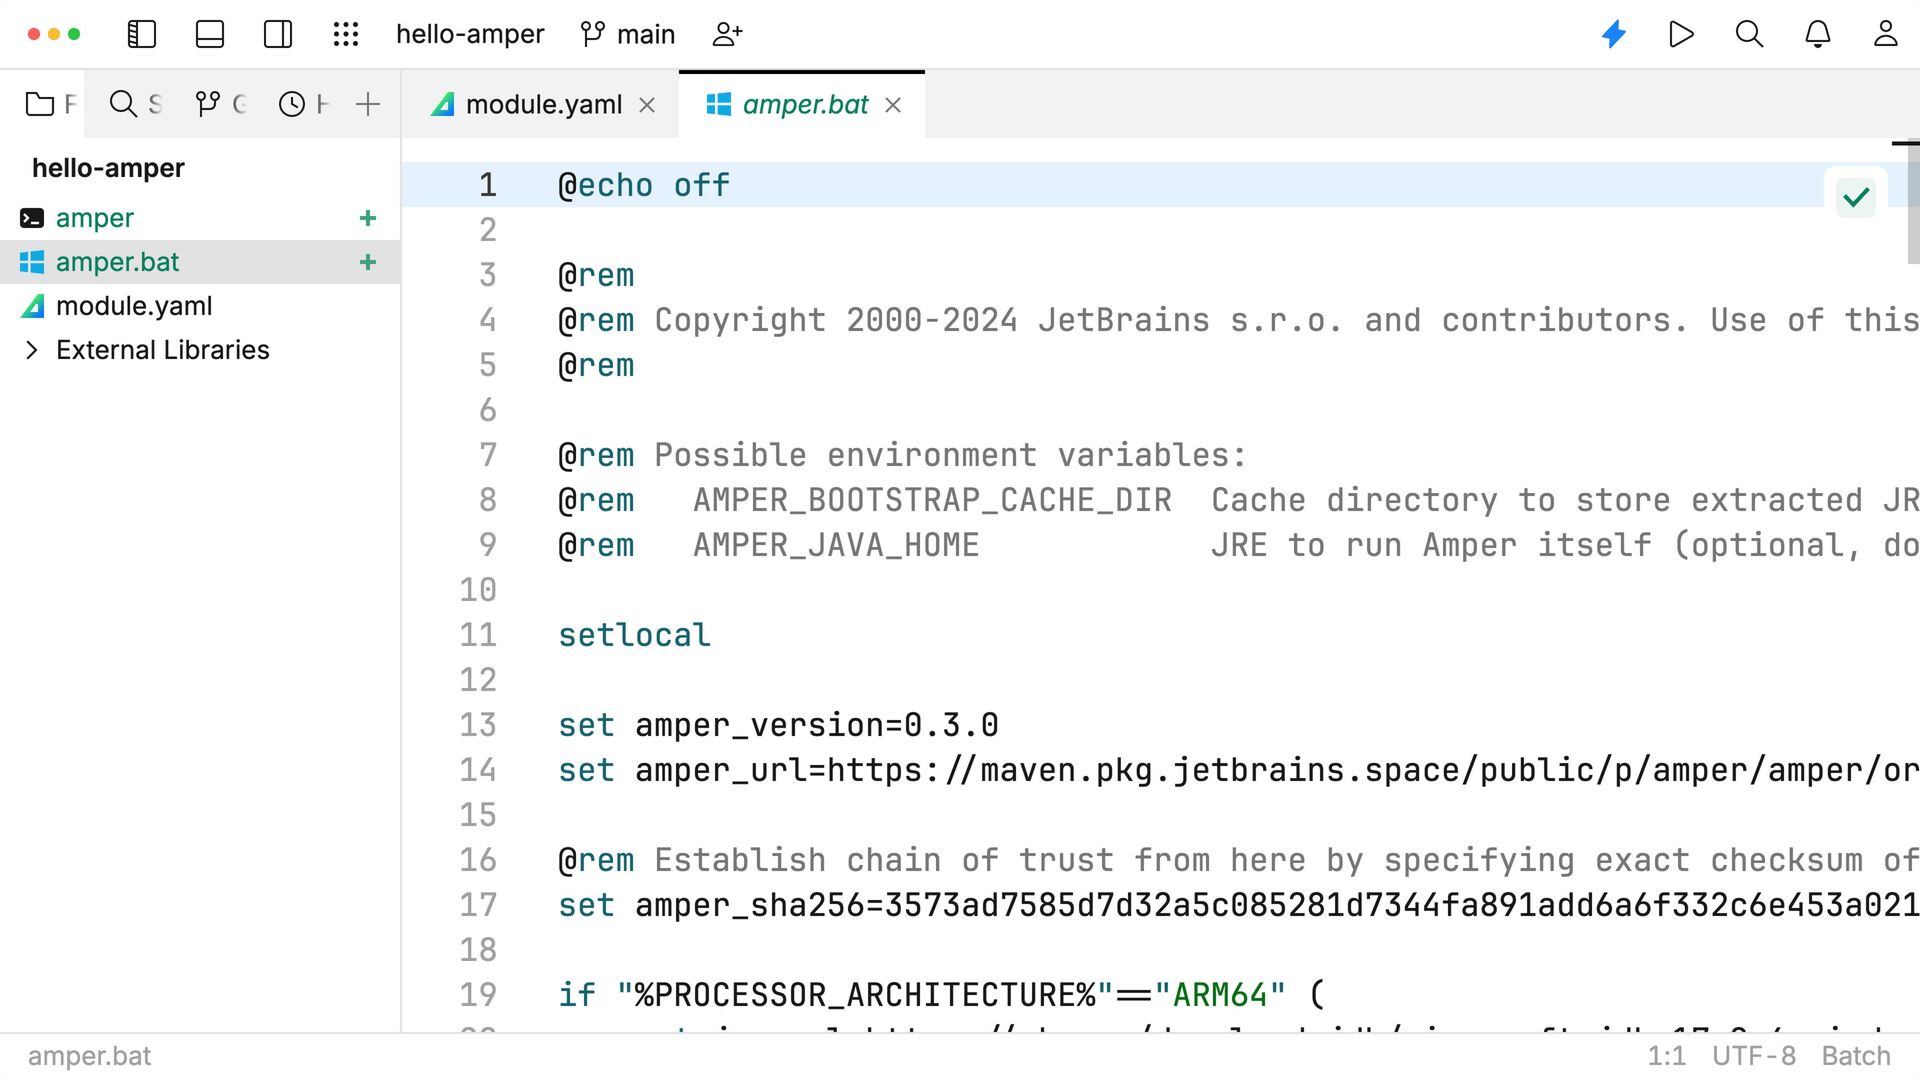Image resolution: width=1920 pixels, height=1080 pixels.
Task: Click the Copyright comment line
Action: [x=1238, y=320]
